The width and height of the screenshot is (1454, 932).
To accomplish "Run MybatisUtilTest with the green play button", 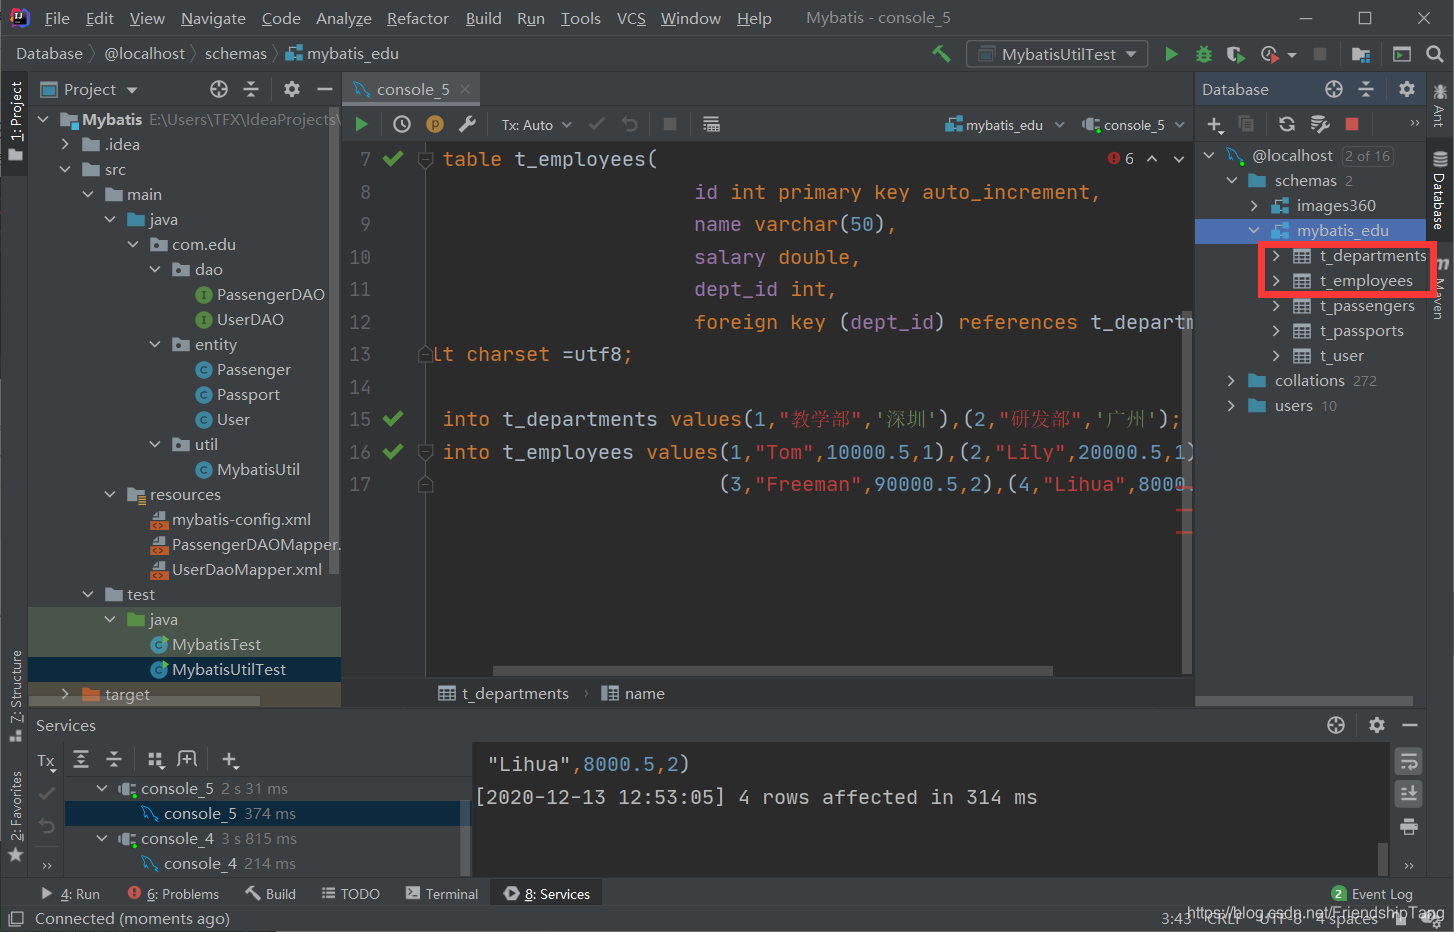I will click(1171, 54).
